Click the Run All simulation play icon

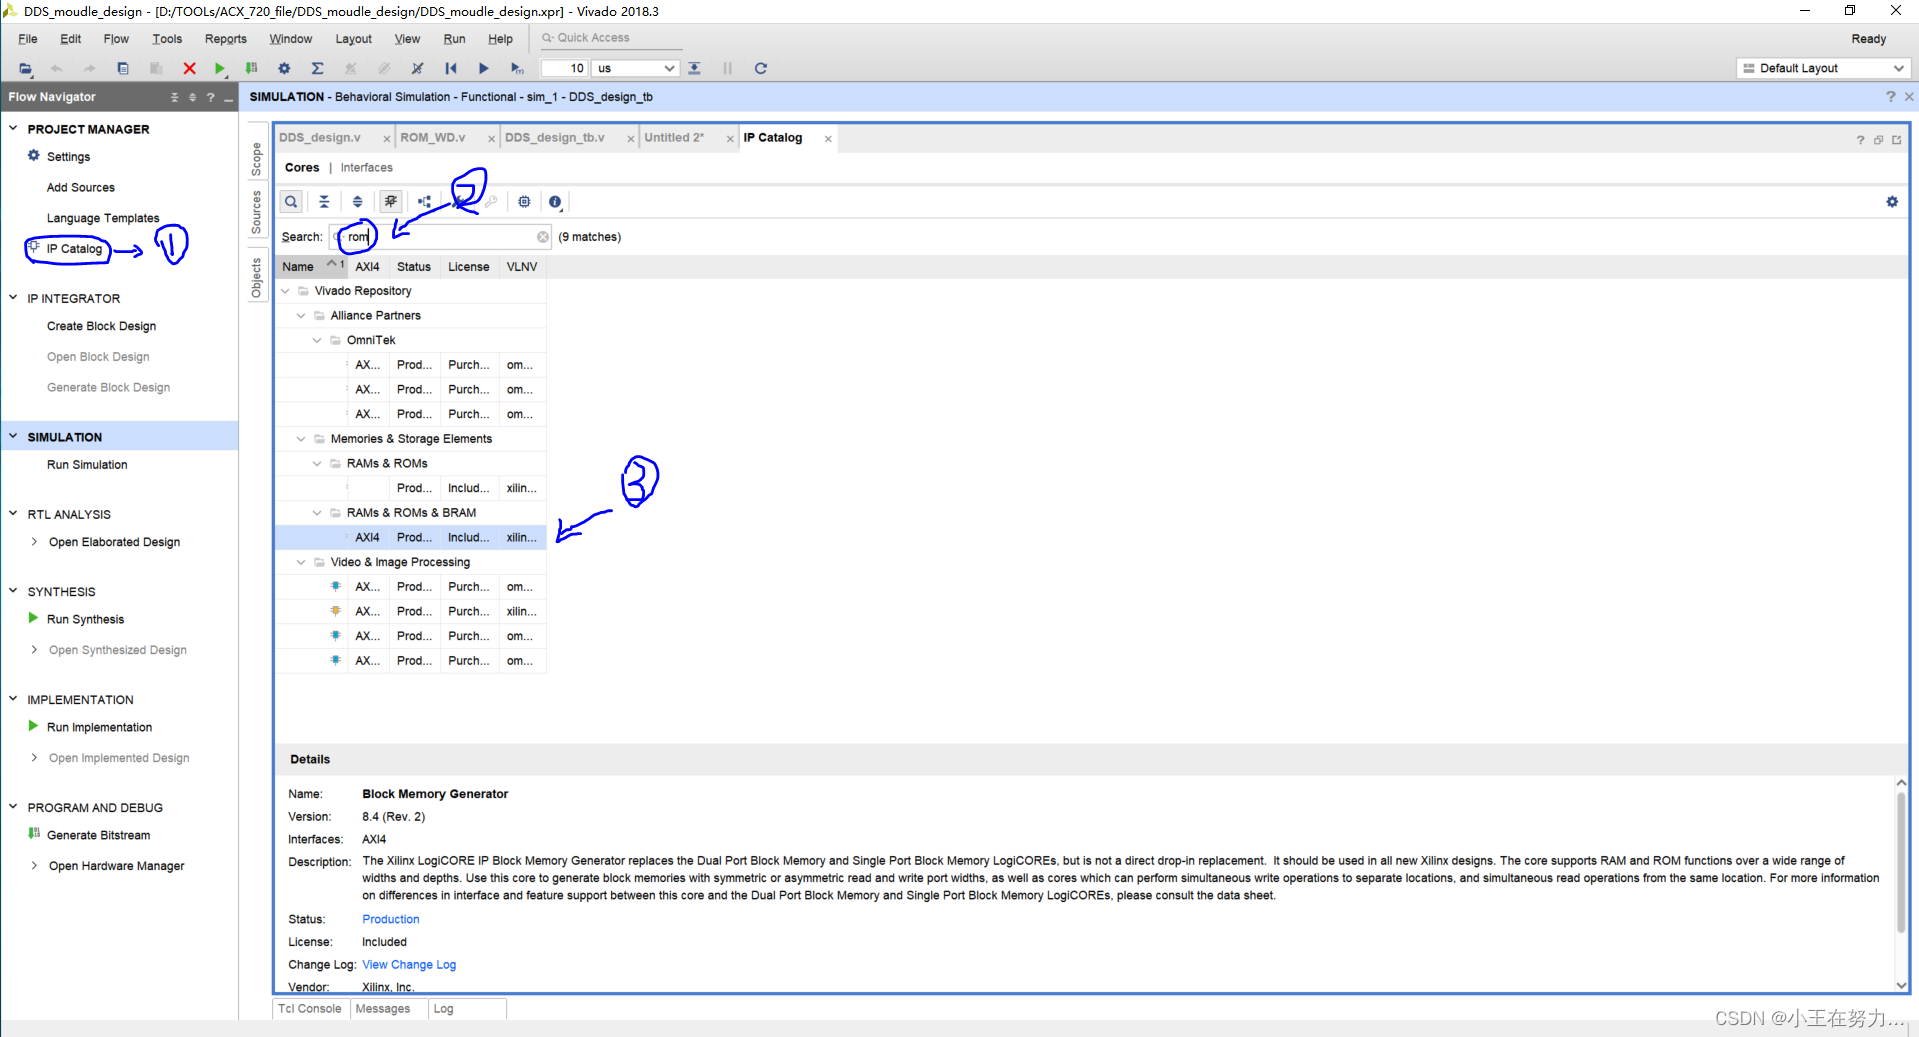(x=483, y=68)
